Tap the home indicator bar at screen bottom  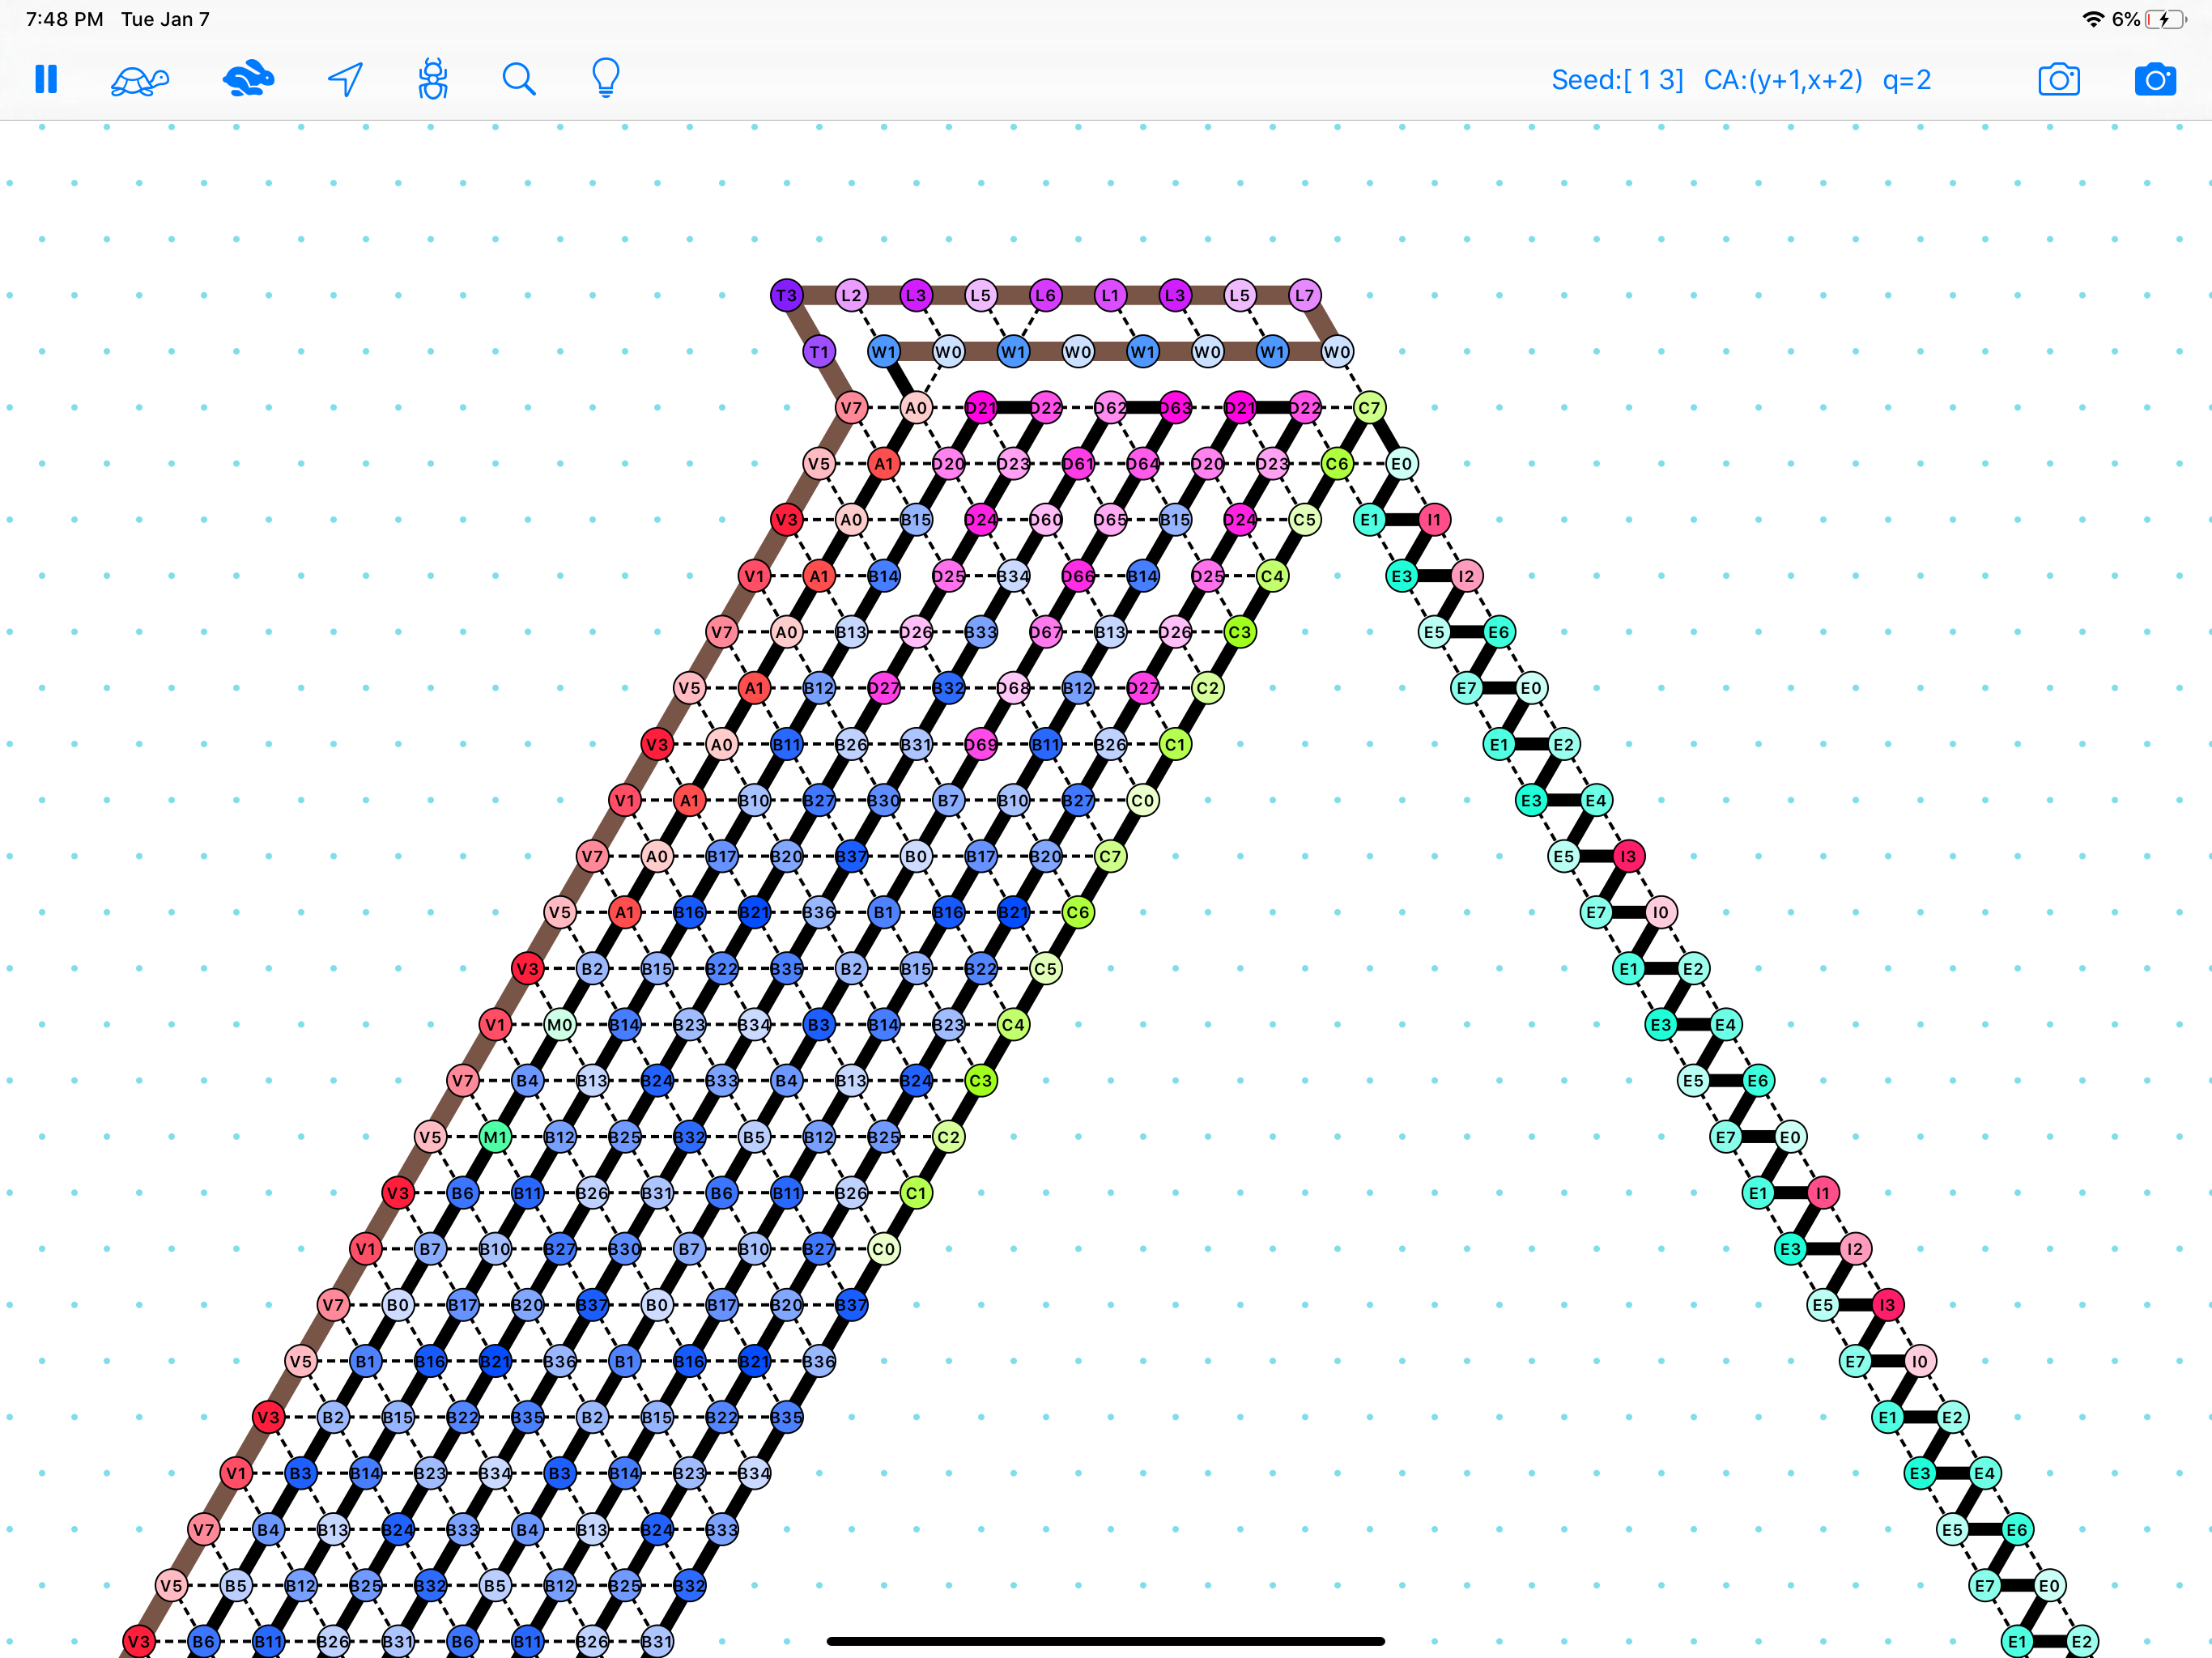(x=1105, y=1640)
